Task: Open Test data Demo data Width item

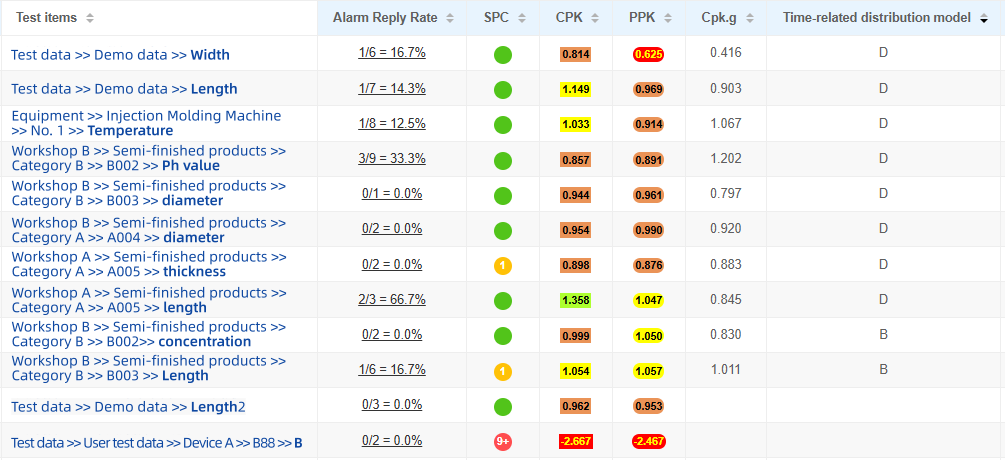Action: coord(120,55)
